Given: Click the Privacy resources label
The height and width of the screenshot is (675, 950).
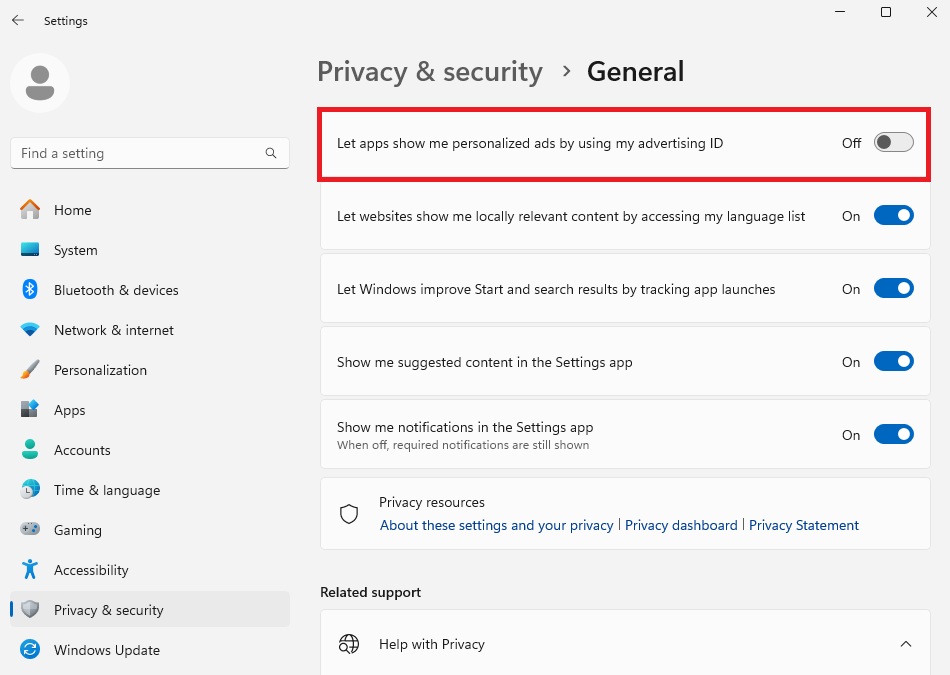Looking at the screenshot, I should click(431, 502).
